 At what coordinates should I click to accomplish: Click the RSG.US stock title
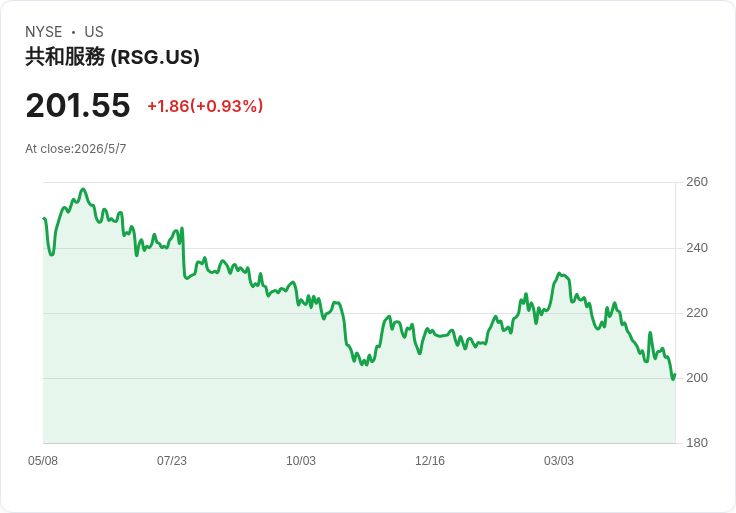click(112, 57)
